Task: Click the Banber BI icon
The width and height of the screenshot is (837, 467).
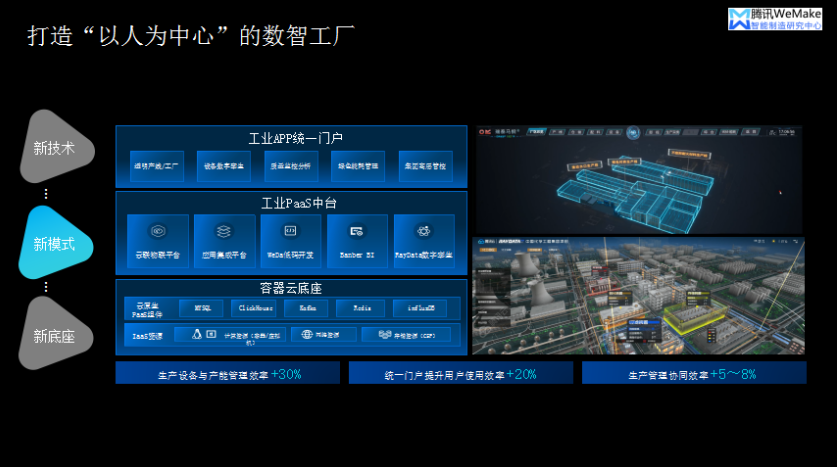Action: tap(357, 231)
